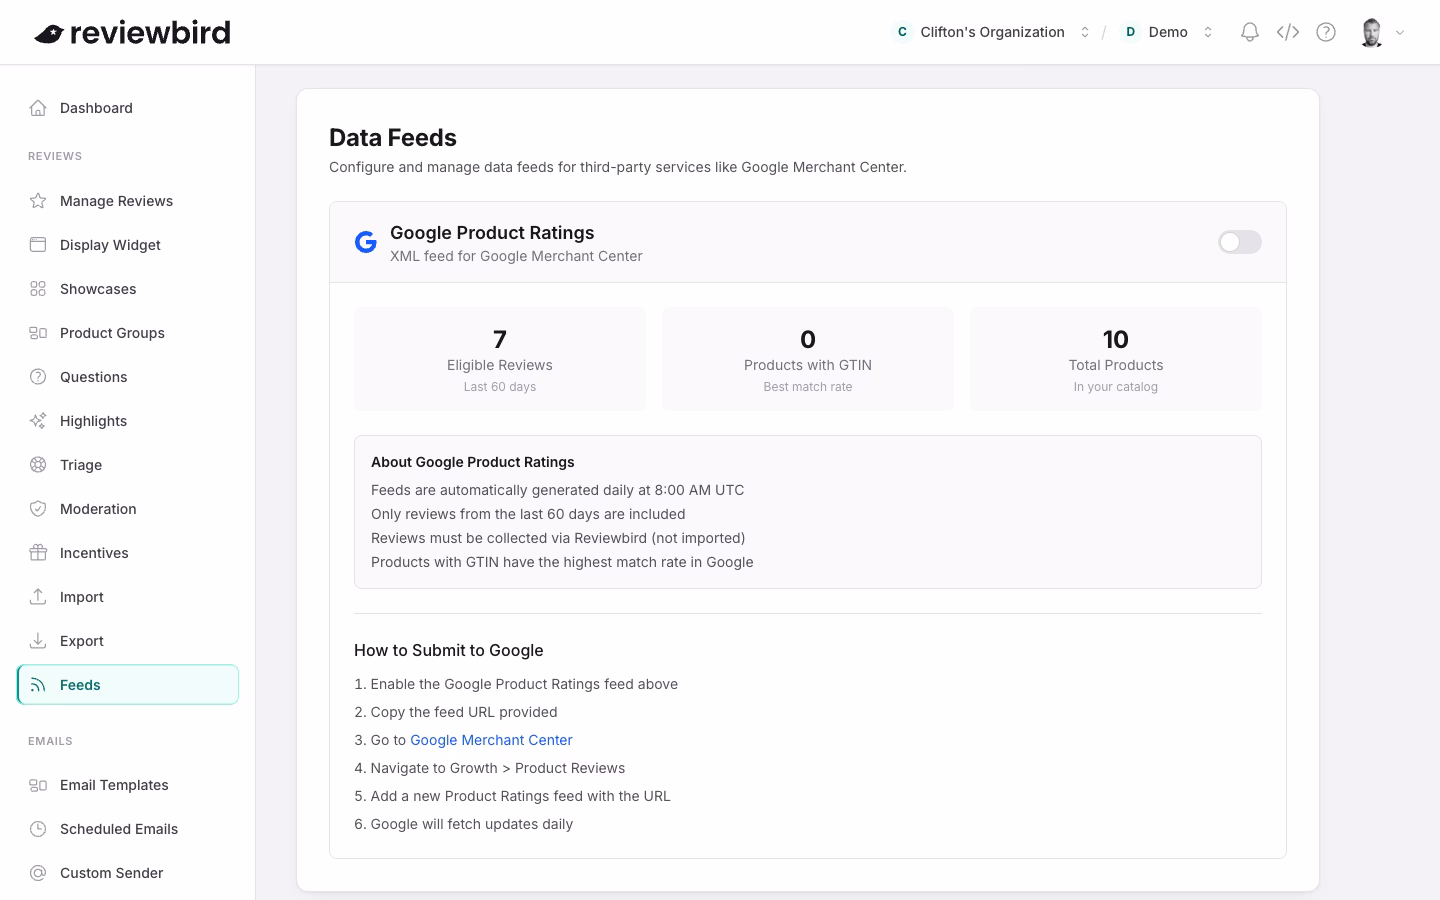Viewport: 1440px width, 900px height.
Task: Click 'Navigate to Growth > Product Reviews' step
Action: (490, 768)
